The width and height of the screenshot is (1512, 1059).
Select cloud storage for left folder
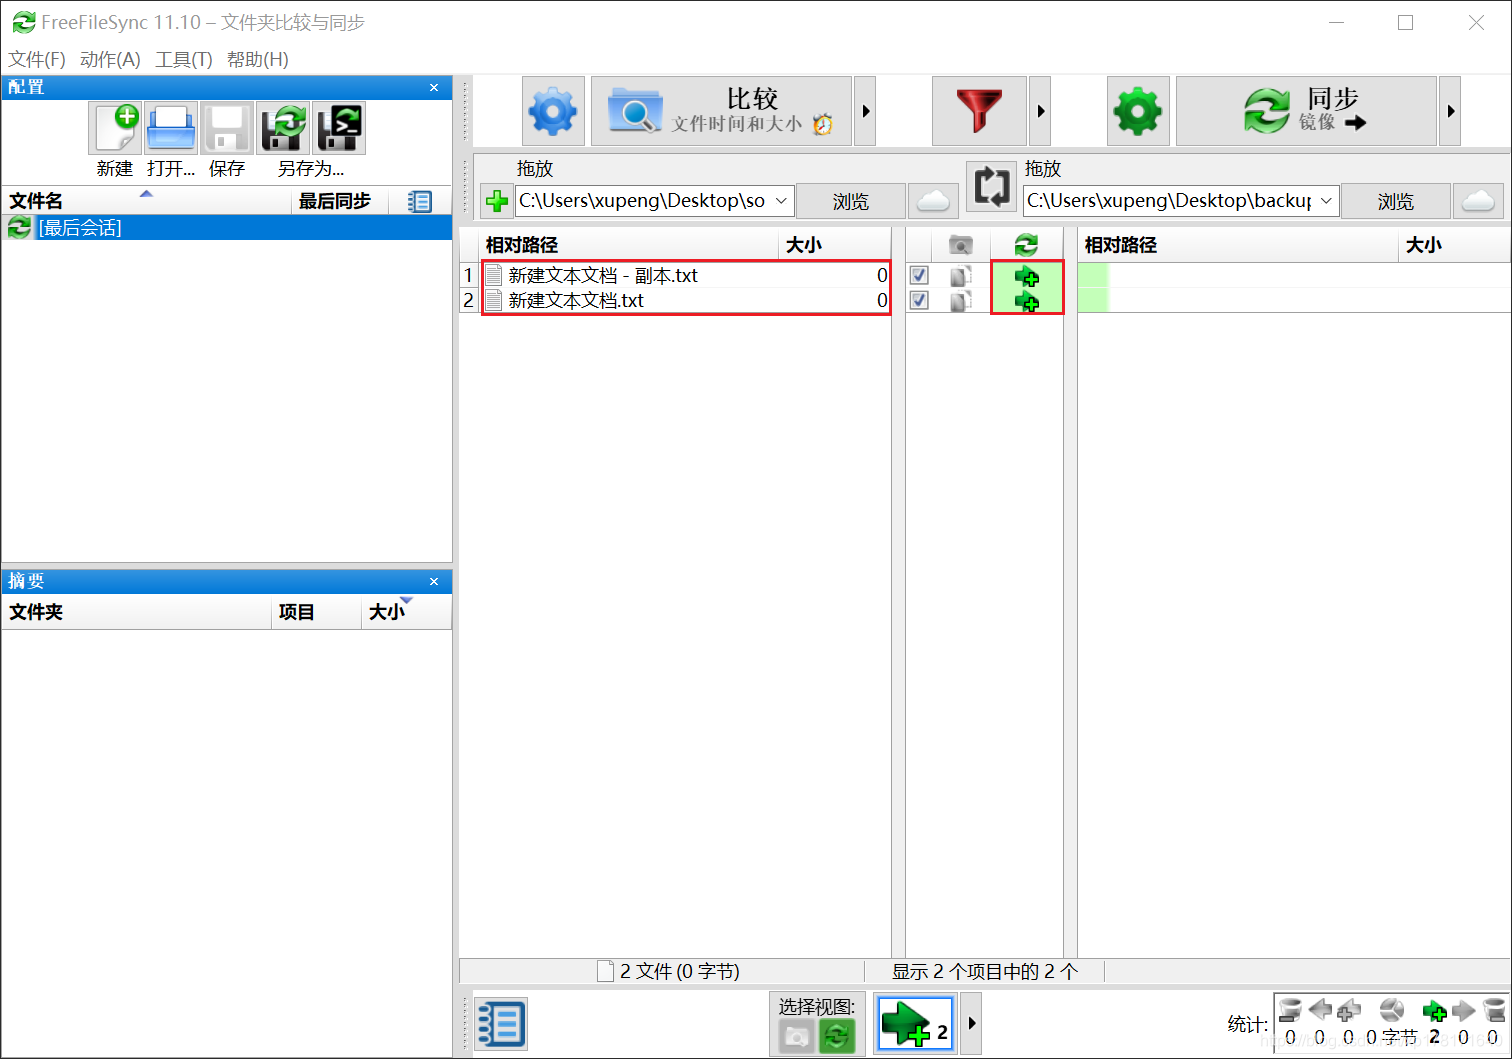click(x=933, y=201)
